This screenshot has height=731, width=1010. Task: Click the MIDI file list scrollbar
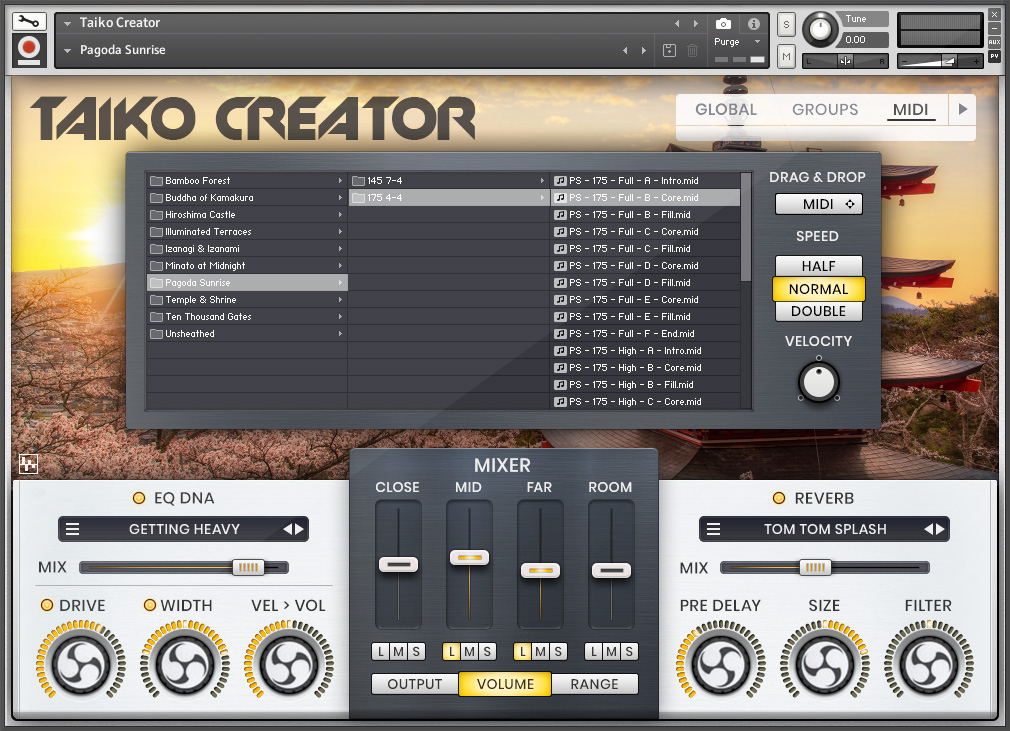[746, 227]
